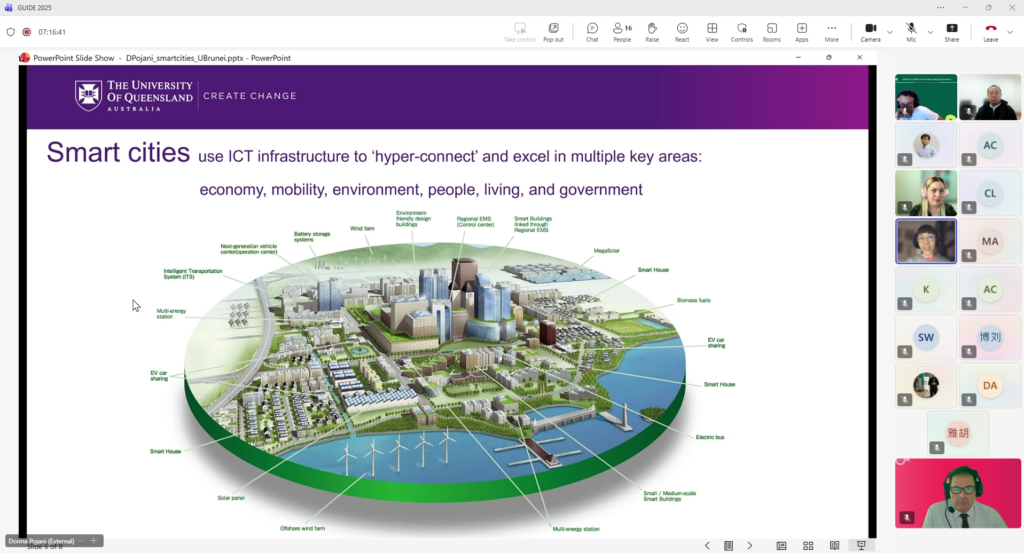
Task: Leave the meeting
Action: coord(990,32)
